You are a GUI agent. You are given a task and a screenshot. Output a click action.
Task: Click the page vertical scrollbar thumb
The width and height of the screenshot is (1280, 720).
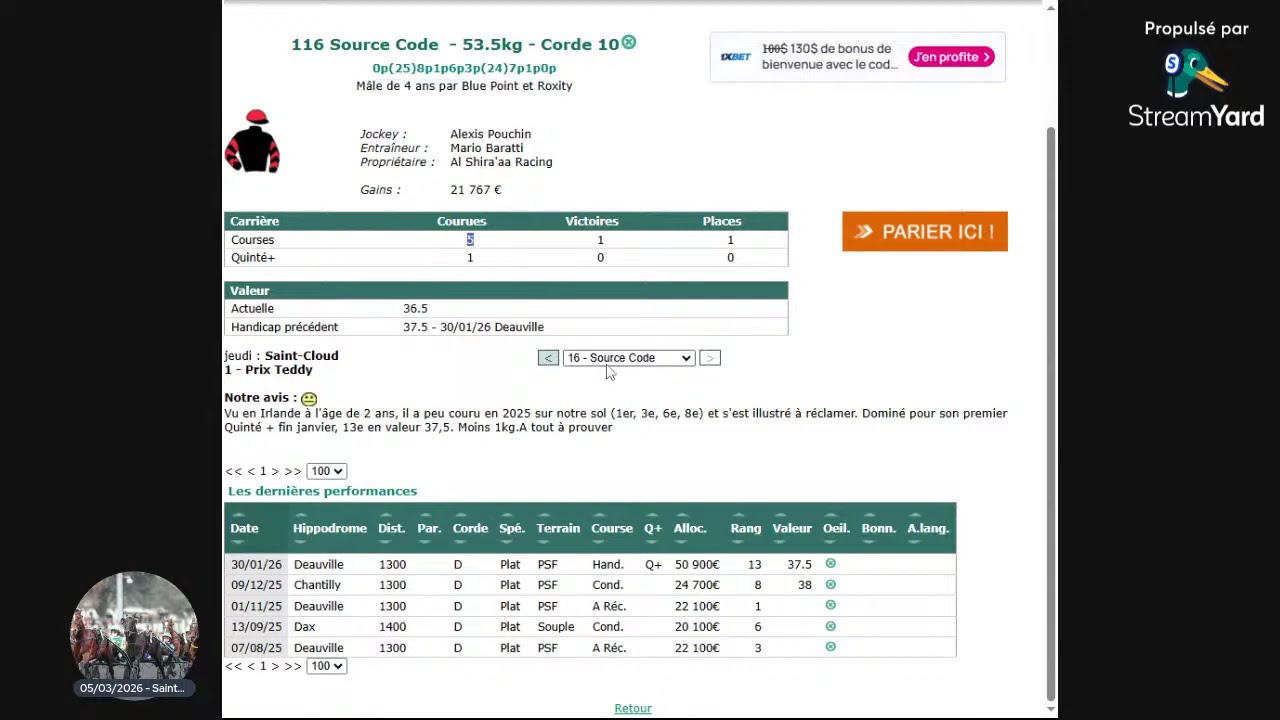click(x=1050, y=413)
